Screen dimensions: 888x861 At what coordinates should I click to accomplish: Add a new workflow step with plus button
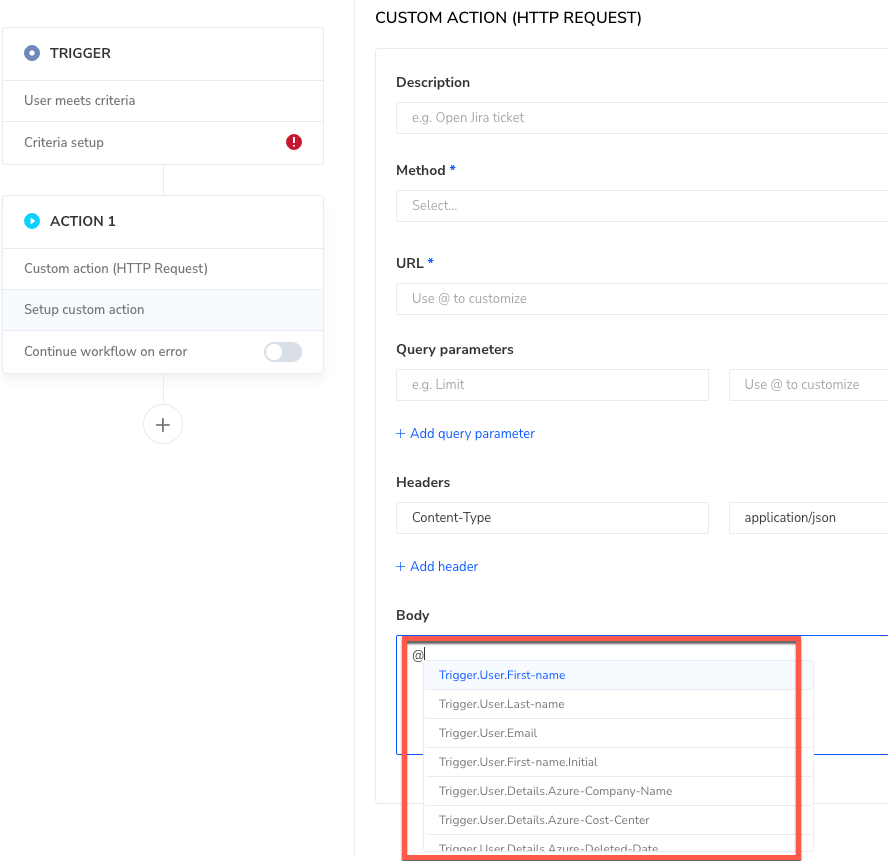point(163,424)
